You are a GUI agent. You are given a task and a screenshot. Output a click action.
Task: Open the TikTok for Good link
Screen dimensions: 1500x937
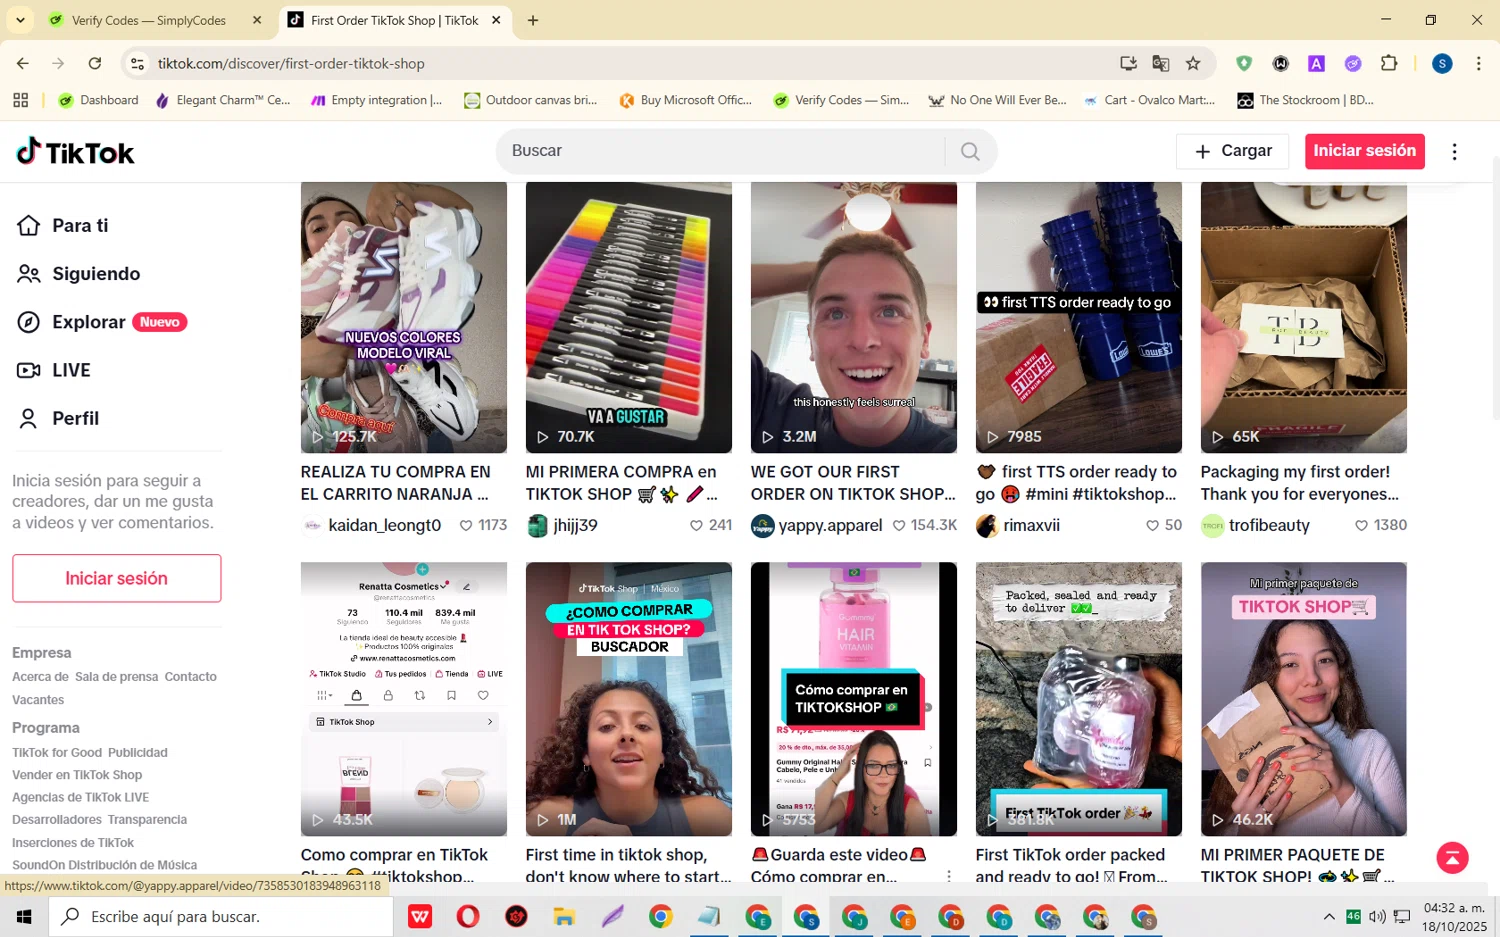click(57, 753)
